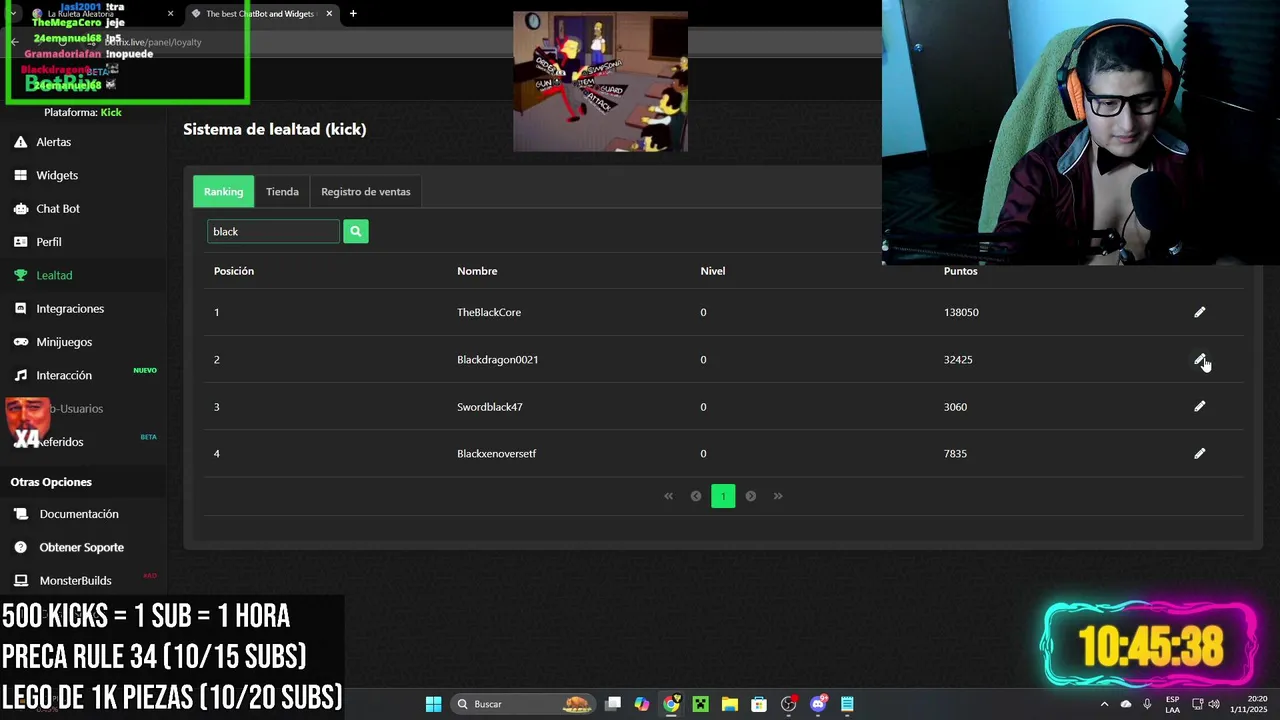
Task: Open Chrome in the taskbar
Action: pyautogui.click(x=671, y=704)
